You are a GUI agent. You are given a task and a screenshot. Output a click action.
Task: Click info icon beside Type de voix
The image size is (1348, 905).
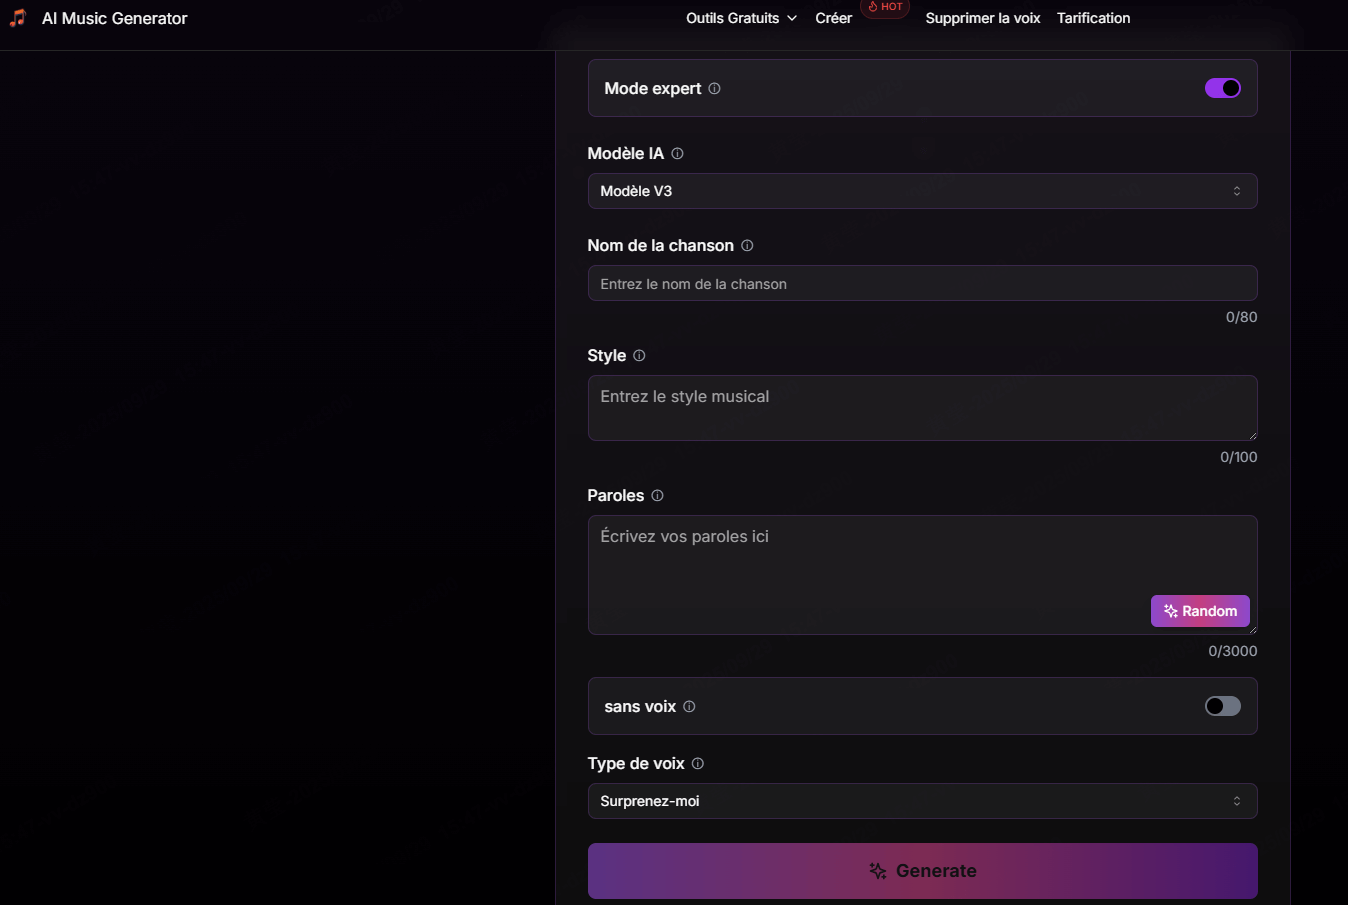698,763
